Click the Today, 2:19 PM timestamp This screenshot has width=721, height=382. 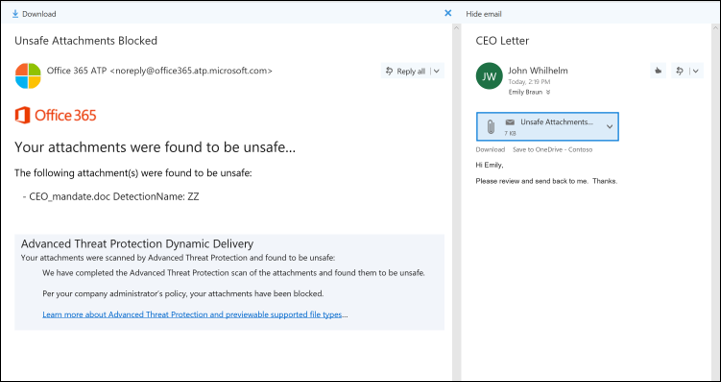529,82
